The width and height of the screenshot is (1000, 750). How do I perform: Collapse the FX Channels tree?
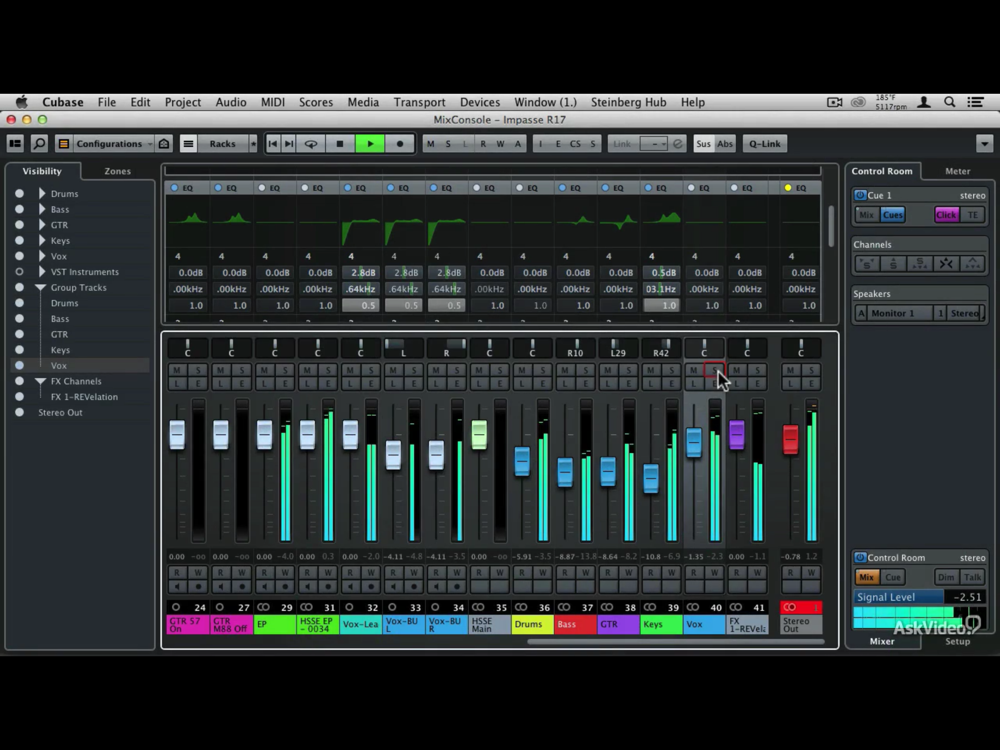[x=41, y=381]
